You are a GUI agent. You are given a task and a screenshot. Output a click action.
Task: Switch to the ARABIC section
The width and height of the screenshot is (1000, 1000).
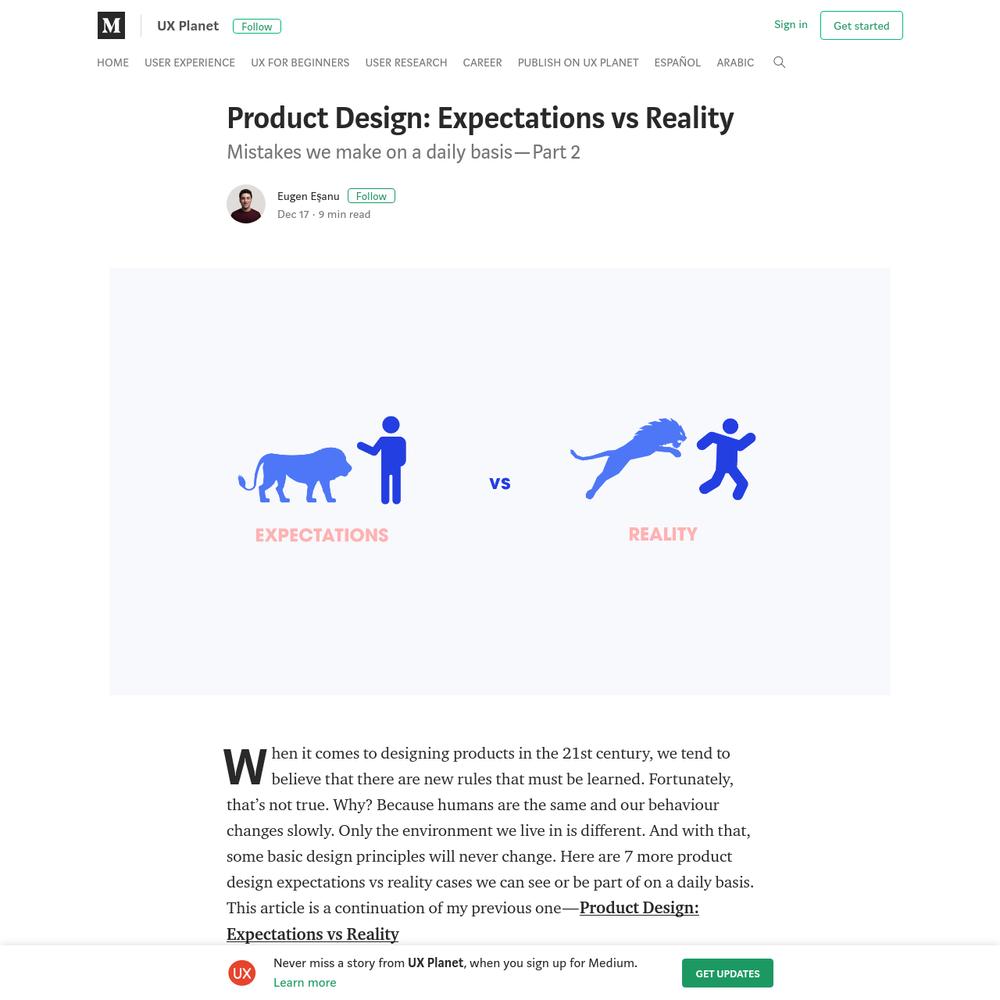coord(735,62)
